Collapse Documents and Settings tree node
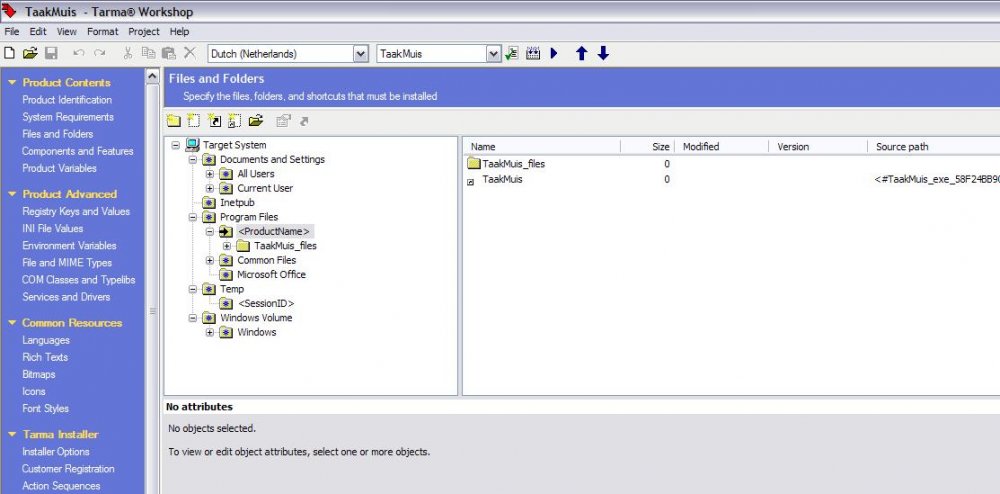 [193, 160]
